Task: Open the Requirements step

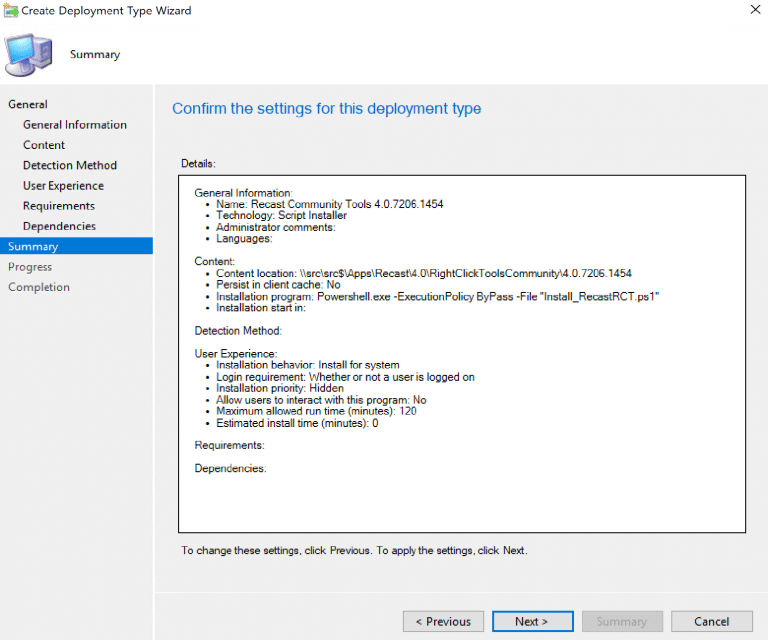Action: [x=59, y=206]
